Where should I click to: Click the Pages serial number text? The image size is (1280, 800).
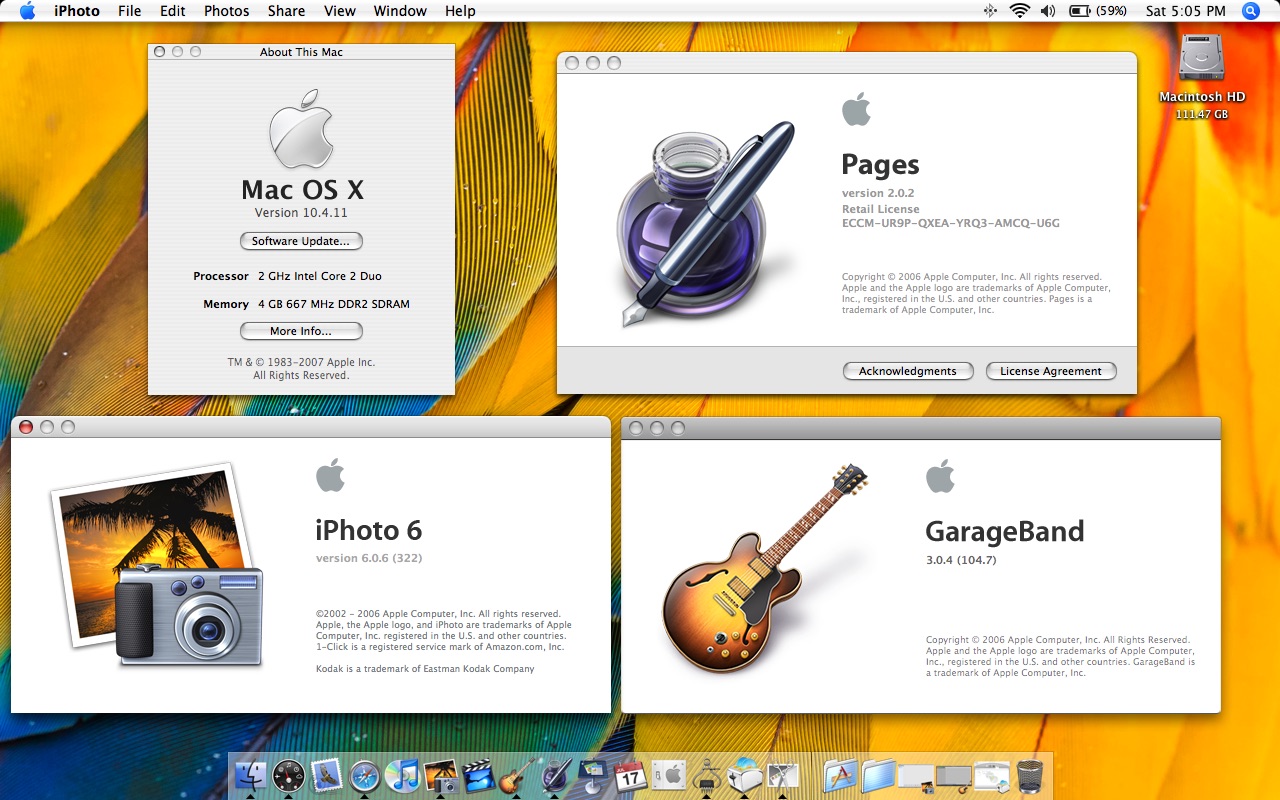(951, 224)
